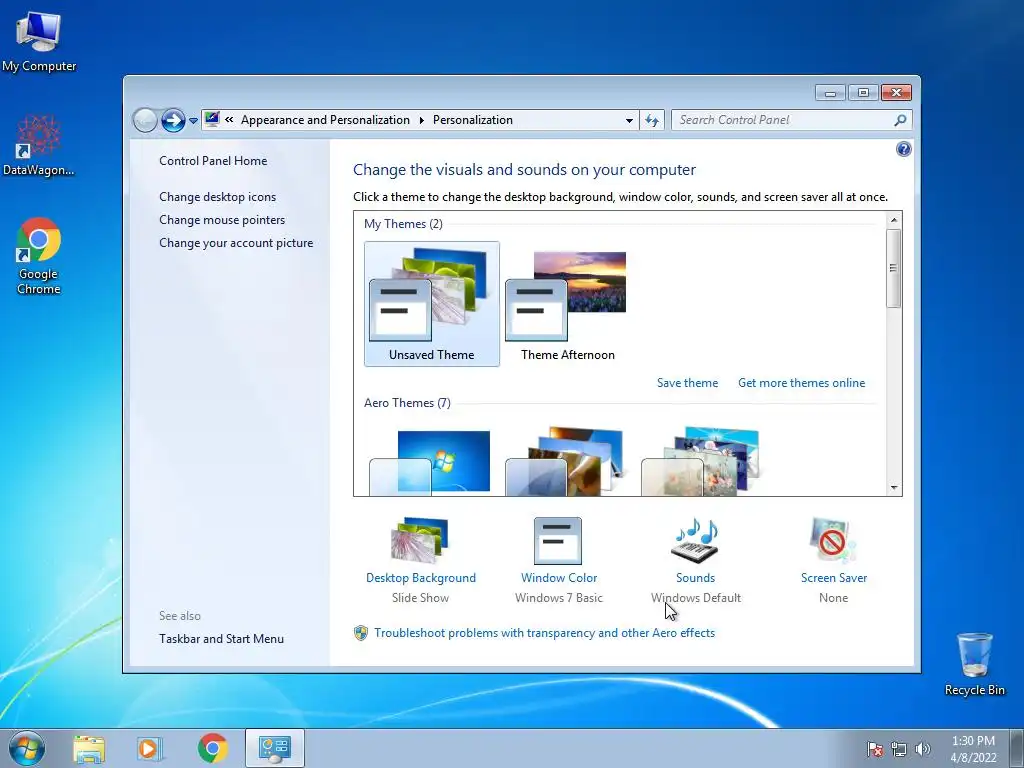Click the shield icon beside Troubleshoot link
1024x768 pixels.
[360, 633]
